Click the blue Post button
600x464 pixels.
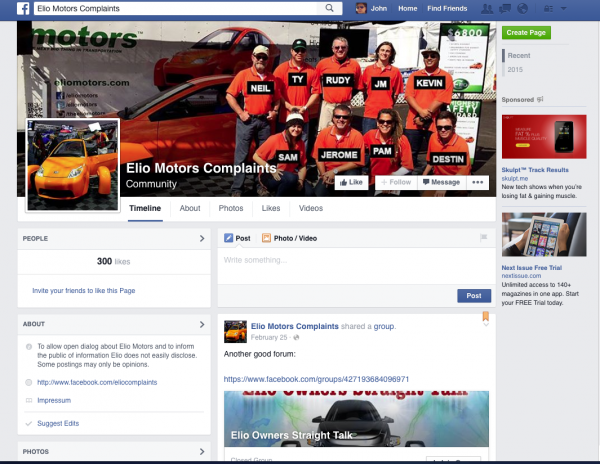point(474,296)
